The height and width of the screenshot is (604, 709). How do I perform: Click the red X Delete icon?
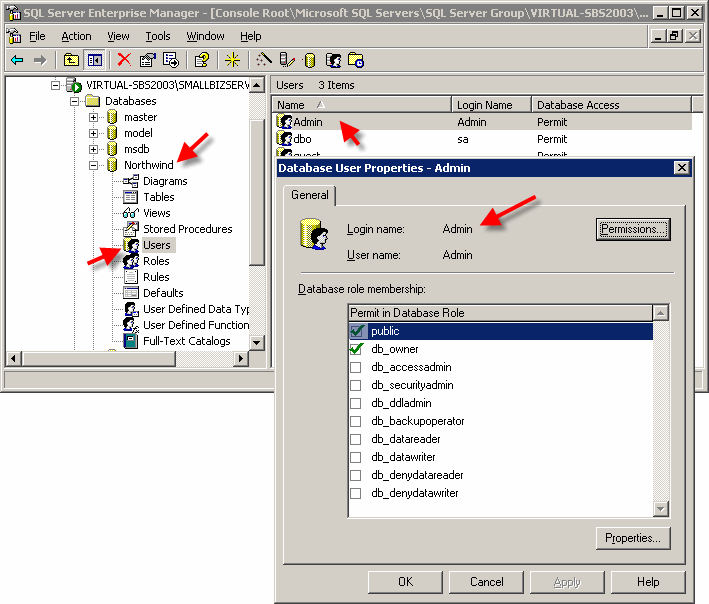124,60
